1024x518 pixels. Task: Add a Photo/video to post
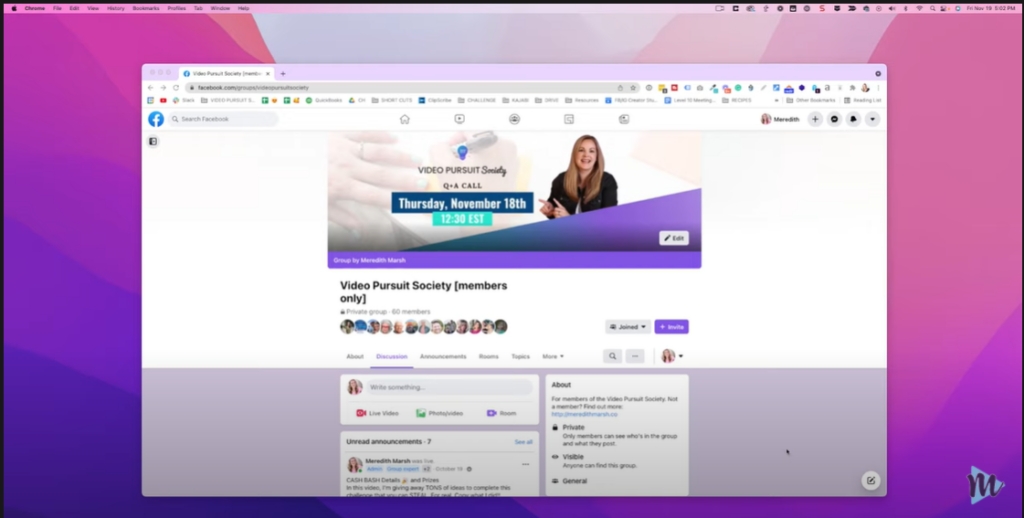pos(440,413)
